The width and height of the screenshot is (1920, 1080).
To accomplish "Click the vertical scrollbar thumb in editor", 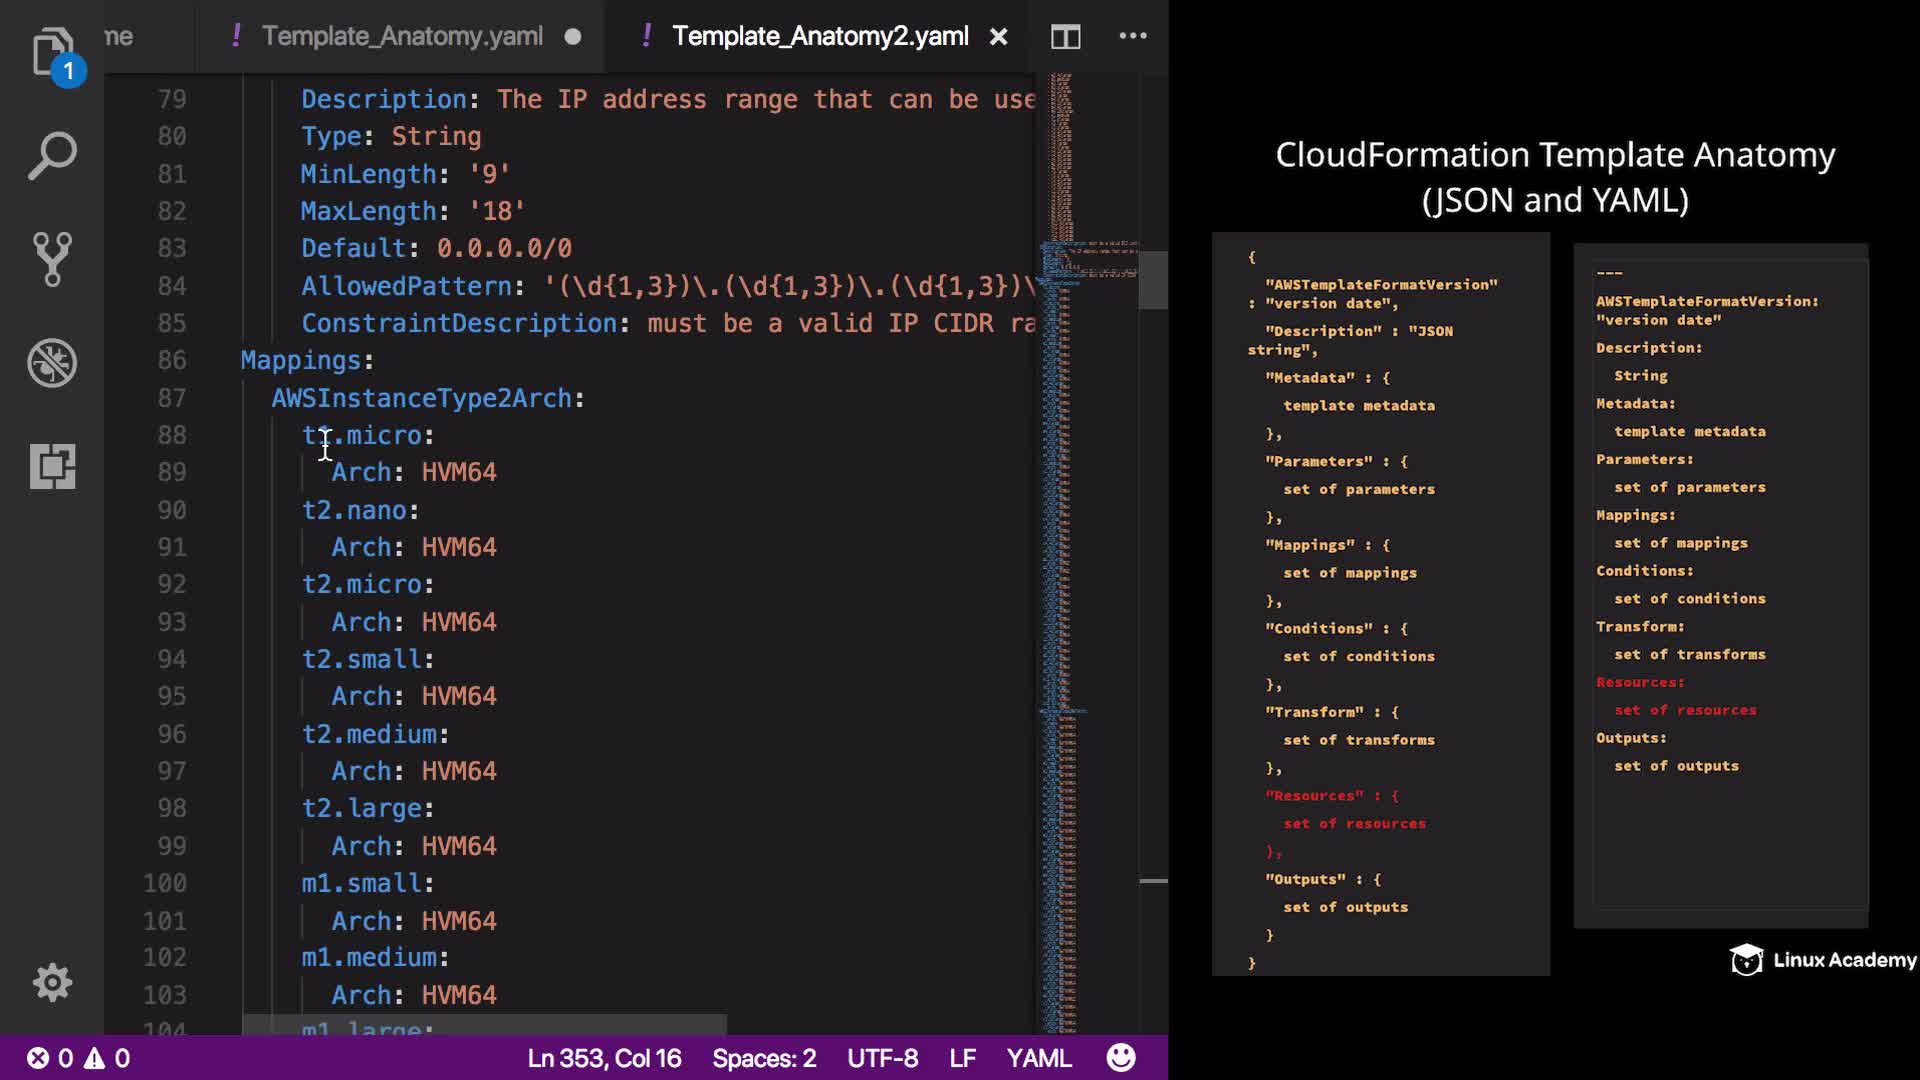I will [1153, 280].
